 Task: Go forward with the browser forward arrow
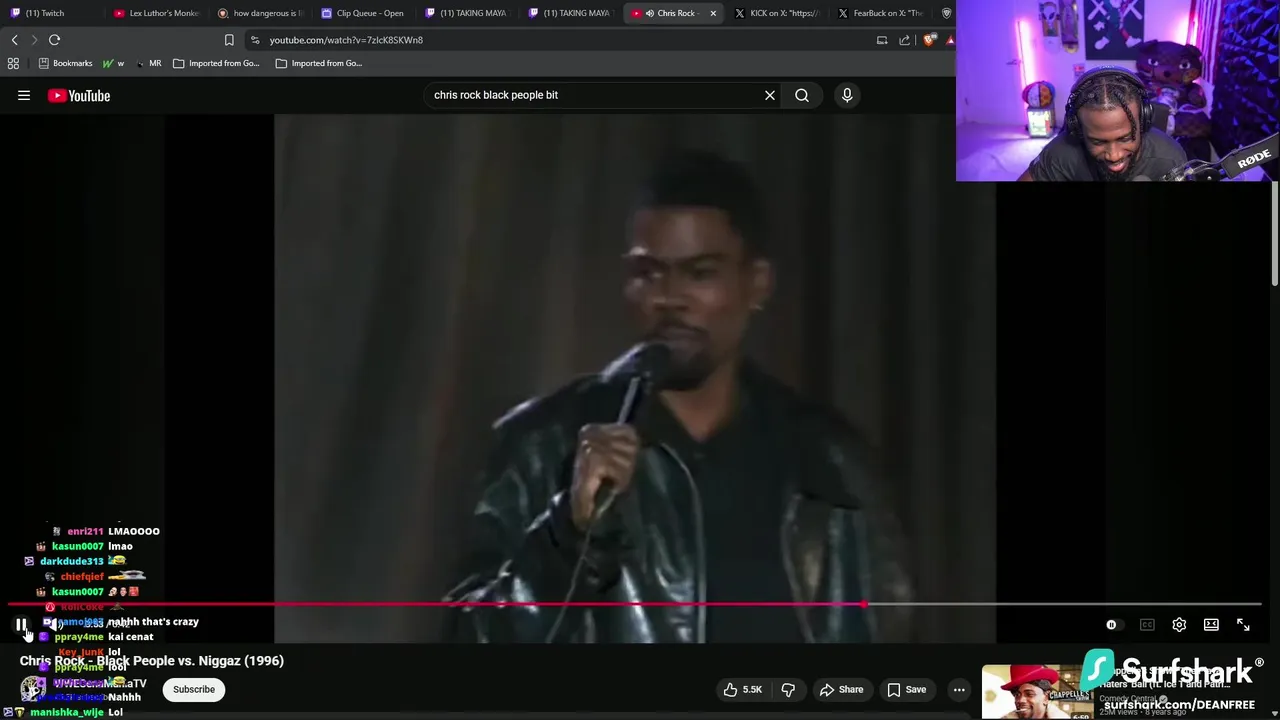click(34, 40)
